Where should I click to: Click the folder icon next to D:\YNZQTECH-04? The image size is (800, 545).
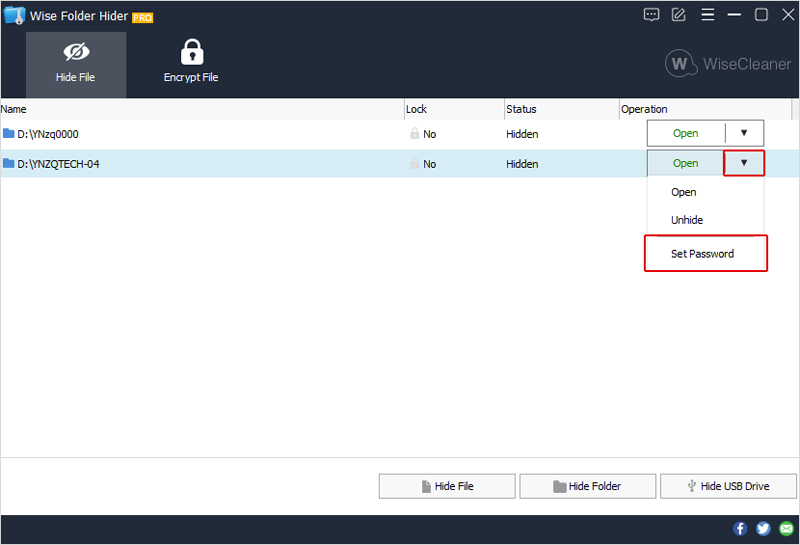coord(8,163)
